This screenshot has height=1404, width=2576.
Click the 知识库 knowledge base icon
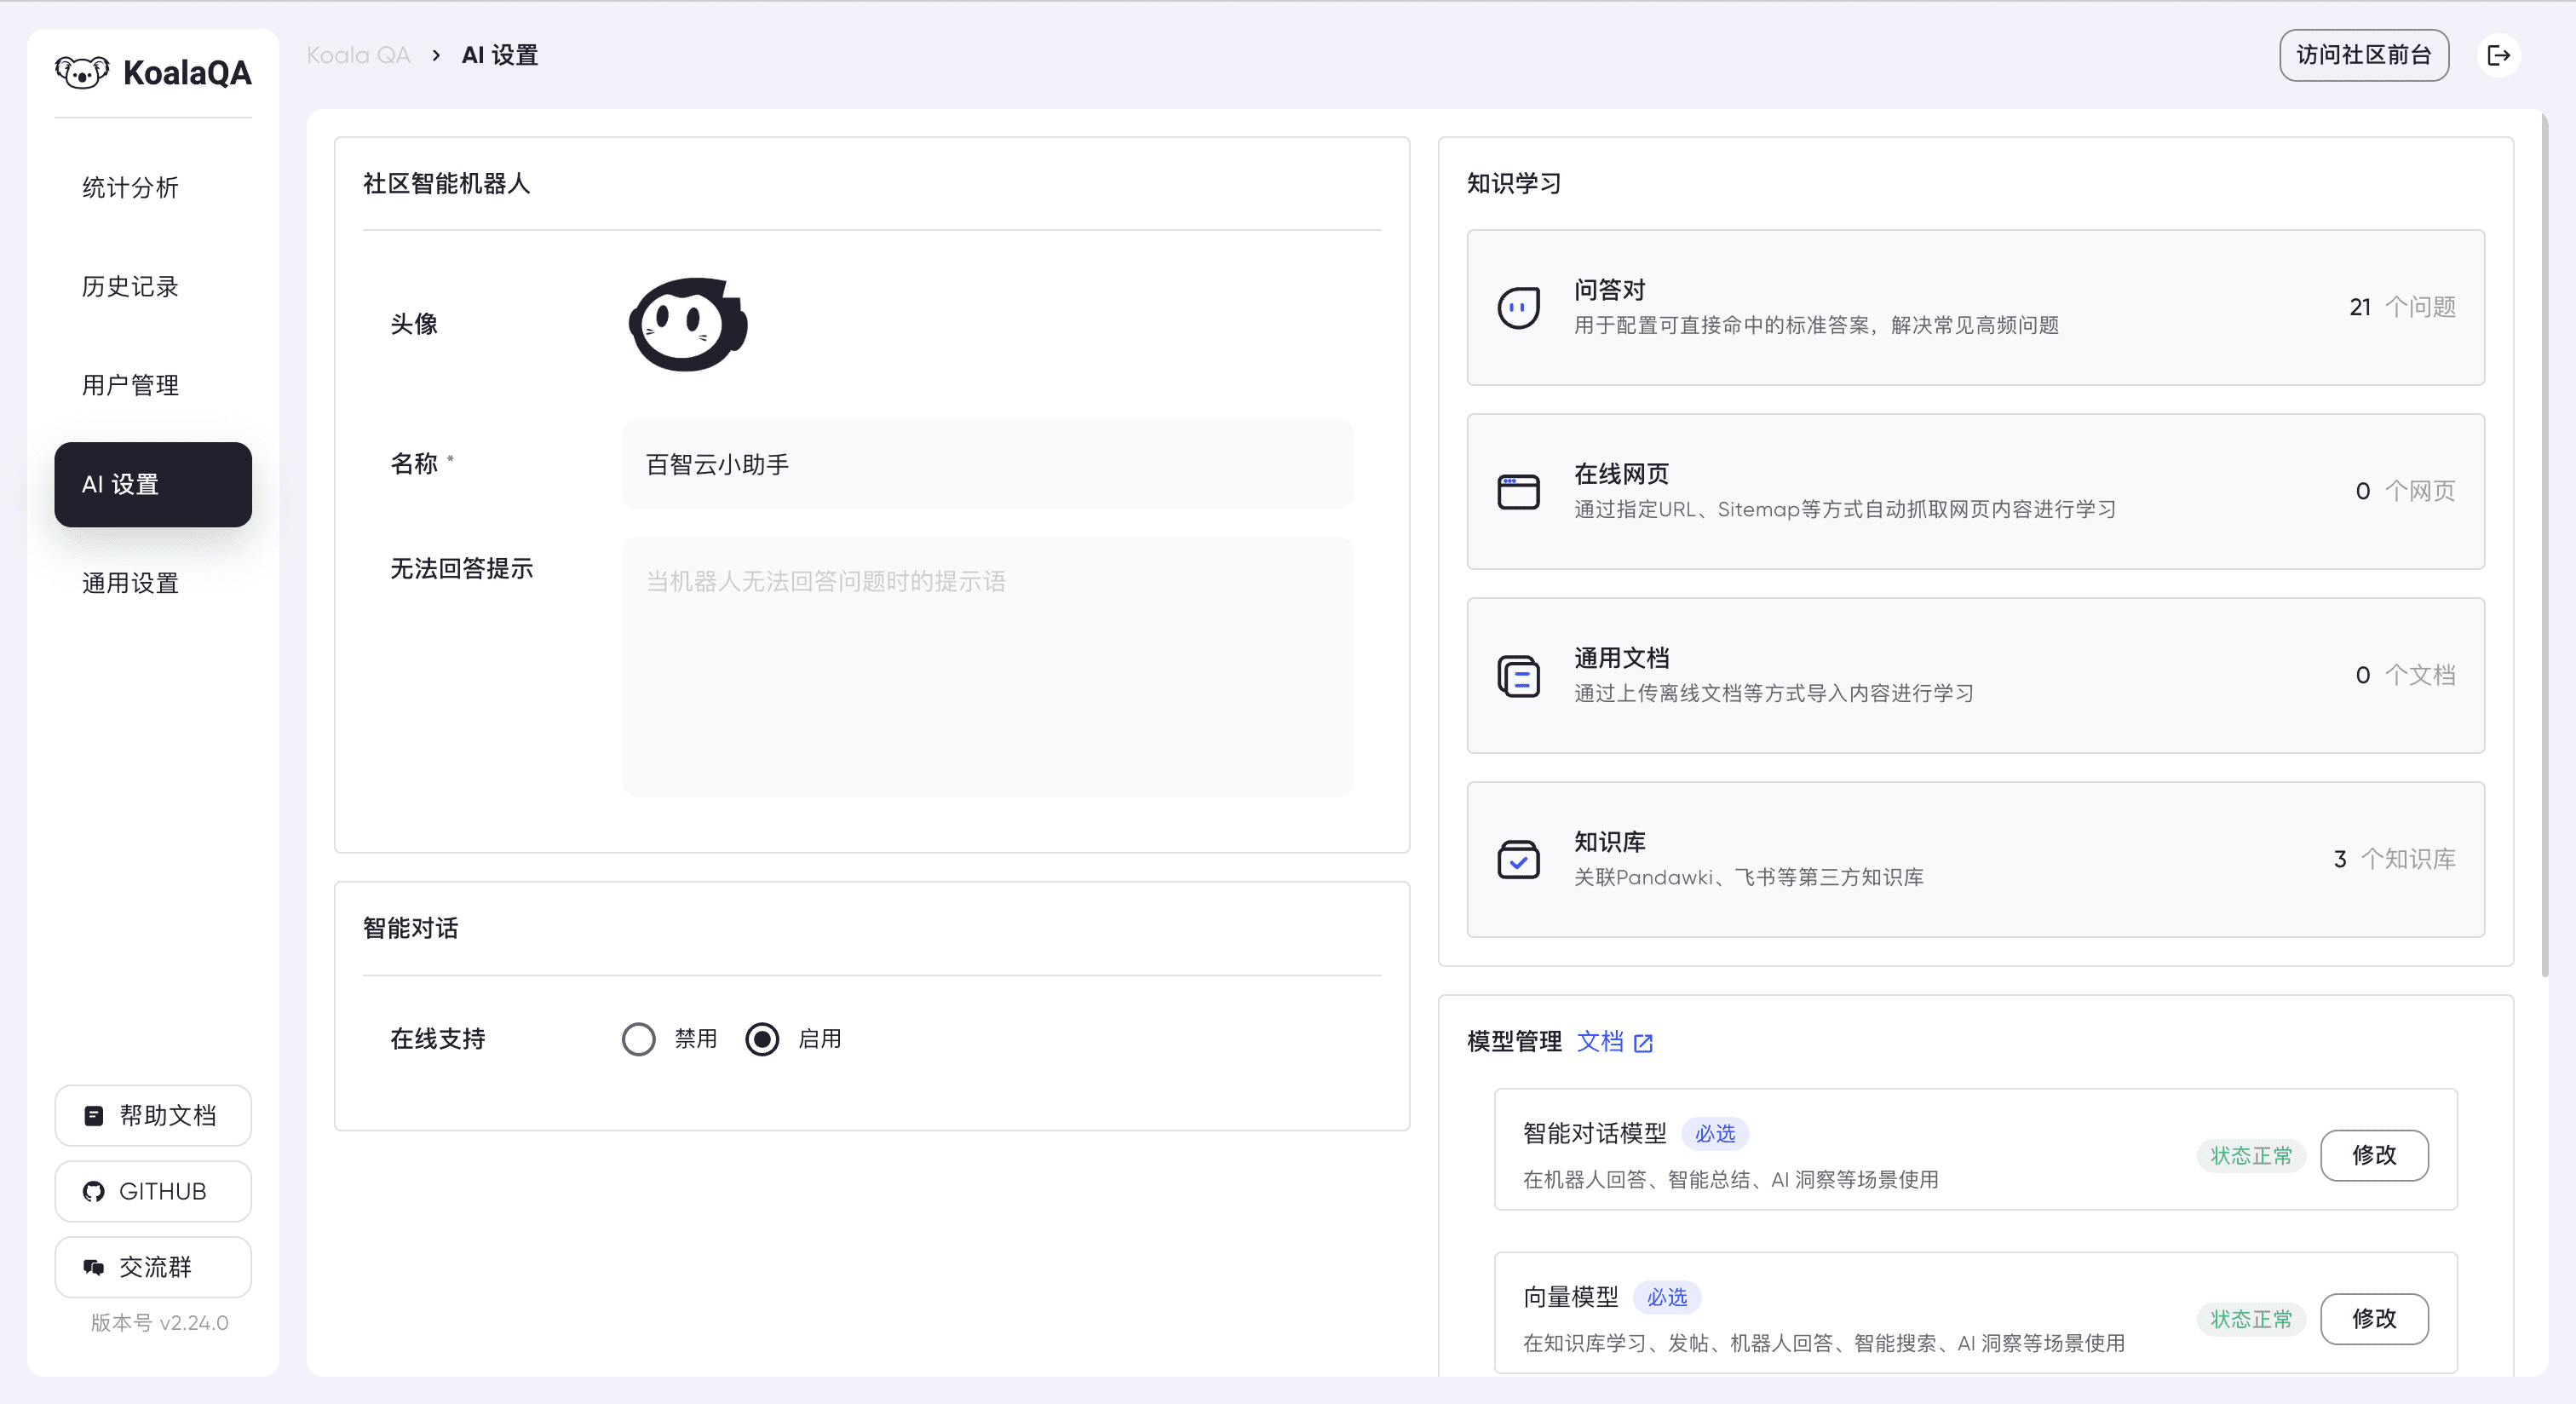tap(1517, 859)
